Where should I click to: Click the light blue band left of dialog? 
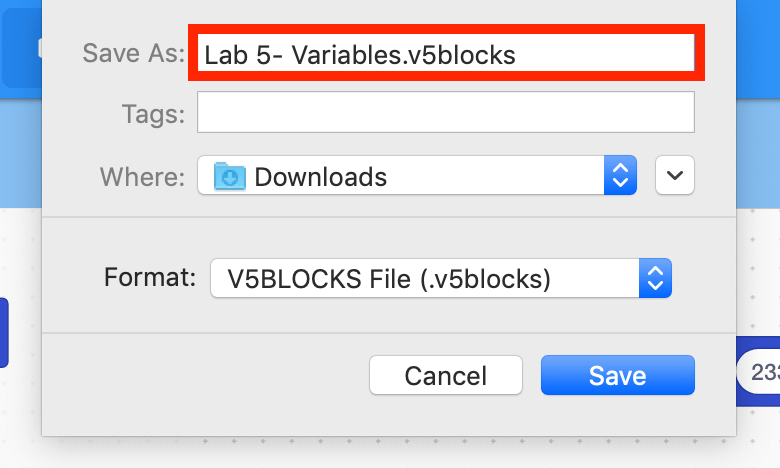(20, 153)
